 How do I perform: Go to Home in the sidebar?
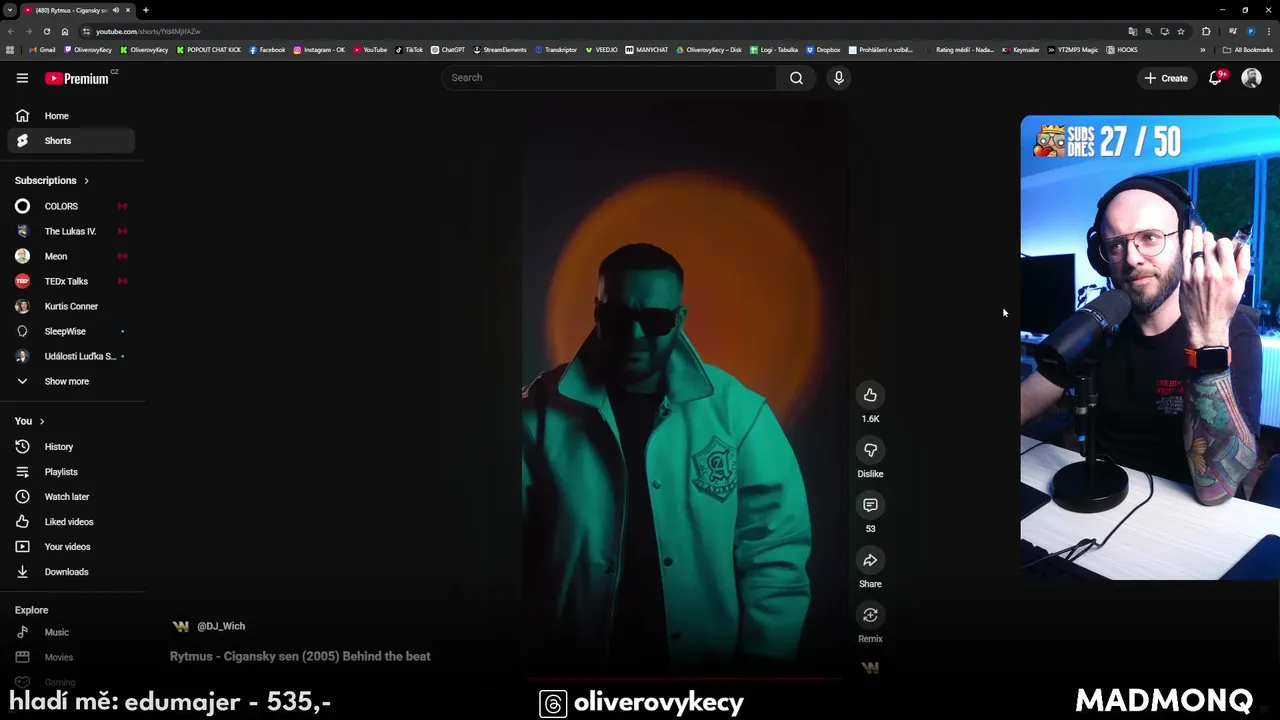pos(71,116)
